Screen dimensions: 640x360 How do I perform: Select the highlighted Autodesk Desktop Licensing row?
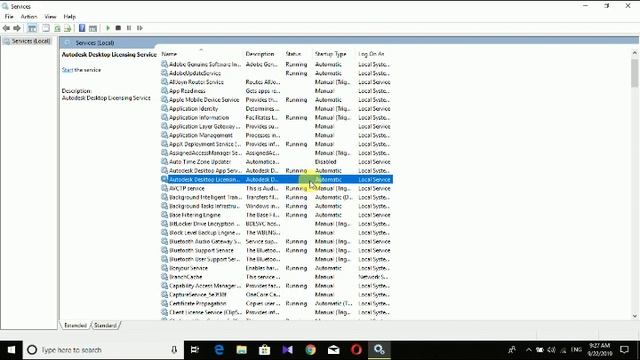[276, 180]
